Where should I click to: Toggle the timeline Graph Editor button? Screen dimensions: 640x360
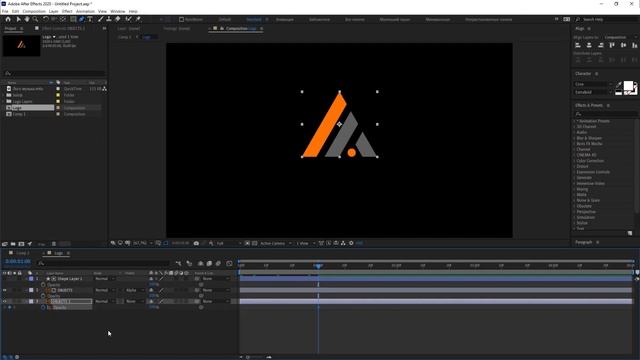tap(229, 264)
